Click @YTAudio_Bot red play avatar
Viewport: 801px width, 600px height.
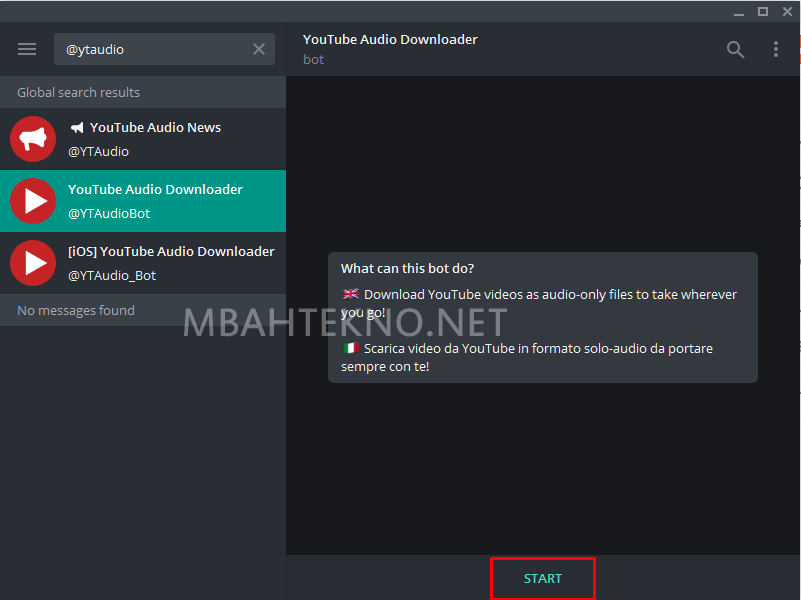point(33,263)
